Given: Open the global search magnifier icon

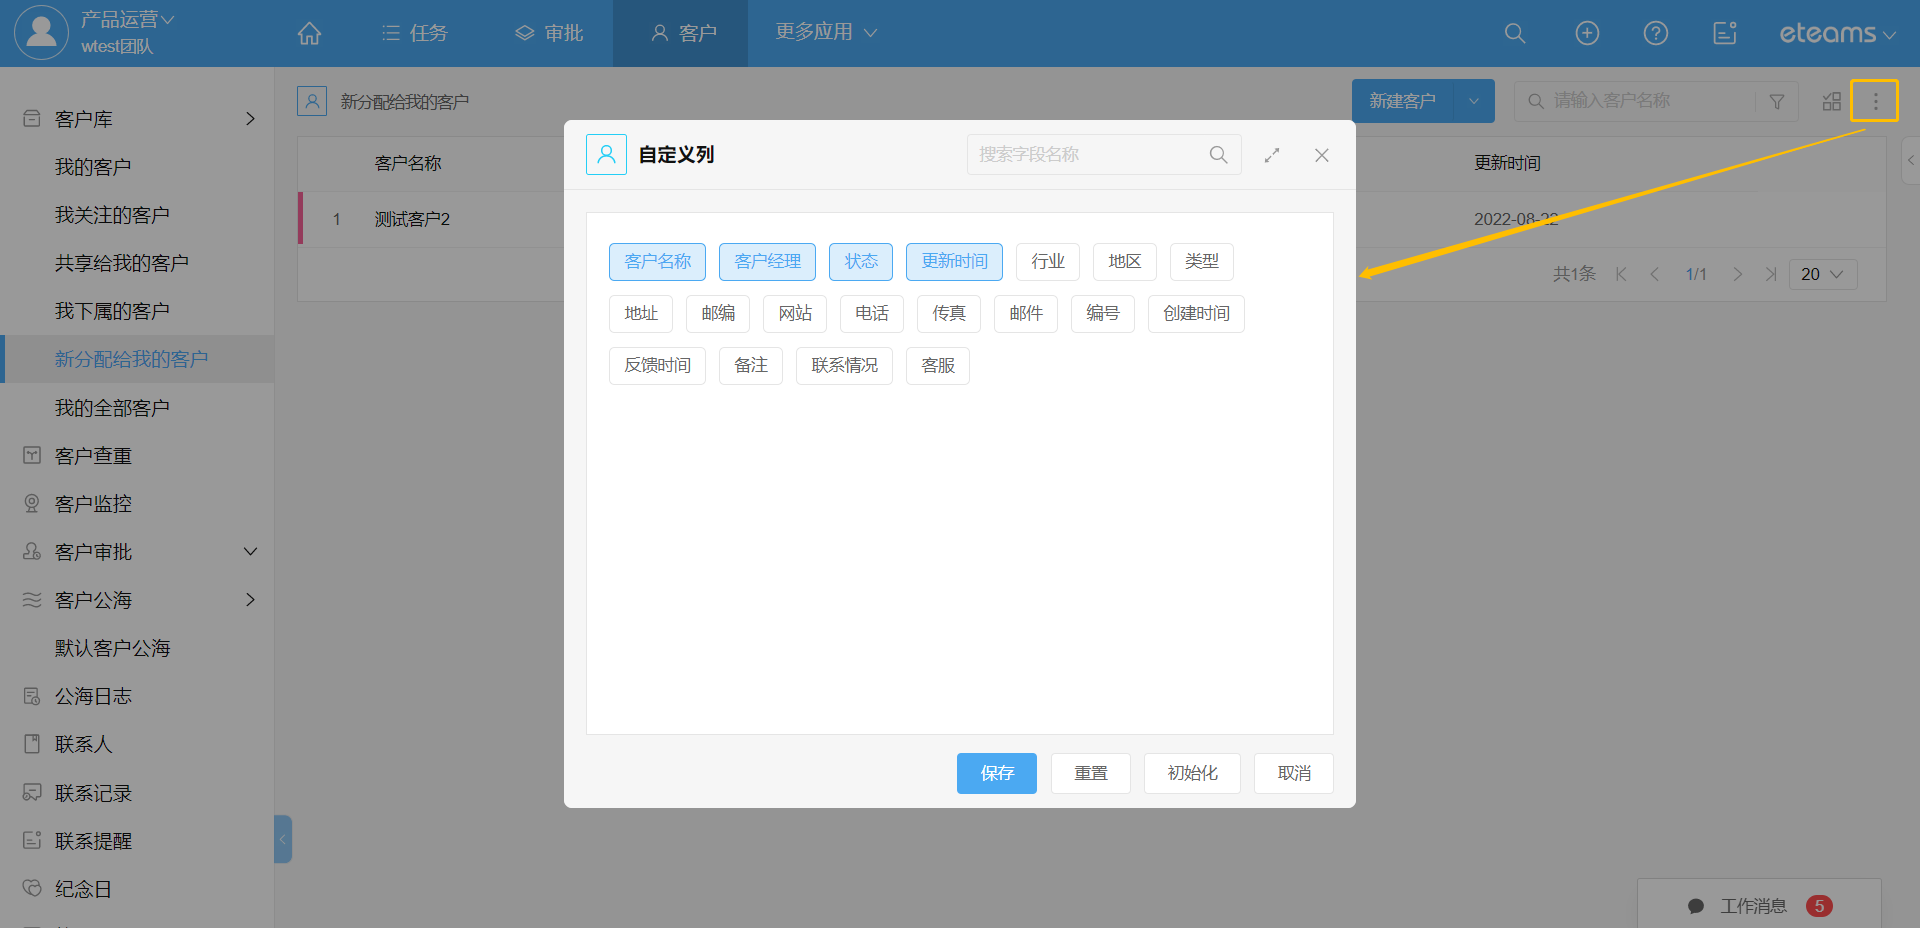Looking at the screenshot, I should coord(1514,33).
